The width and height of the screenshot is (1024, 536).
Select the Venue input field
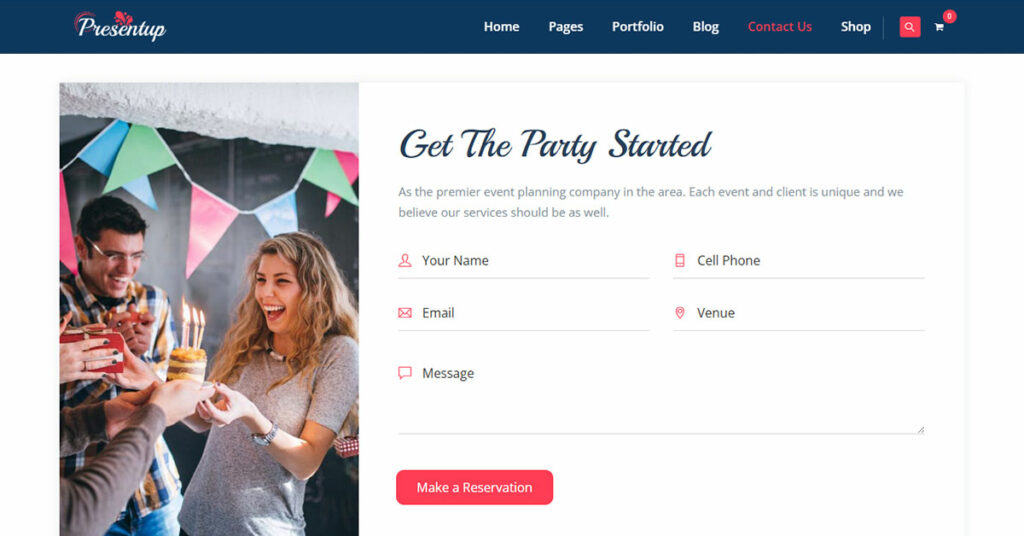(799, 313)
